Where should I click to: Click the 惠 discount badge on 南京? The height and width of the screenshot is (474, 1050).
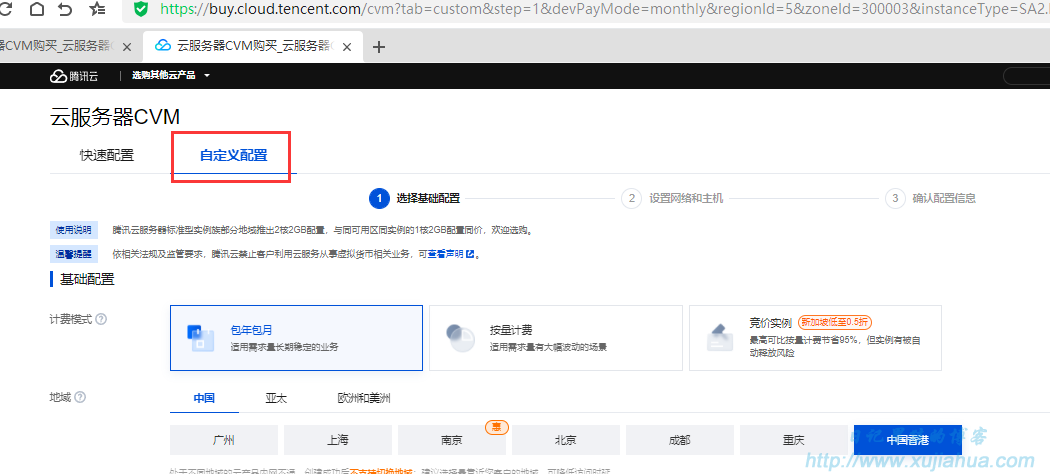click(x=497, y=427)
